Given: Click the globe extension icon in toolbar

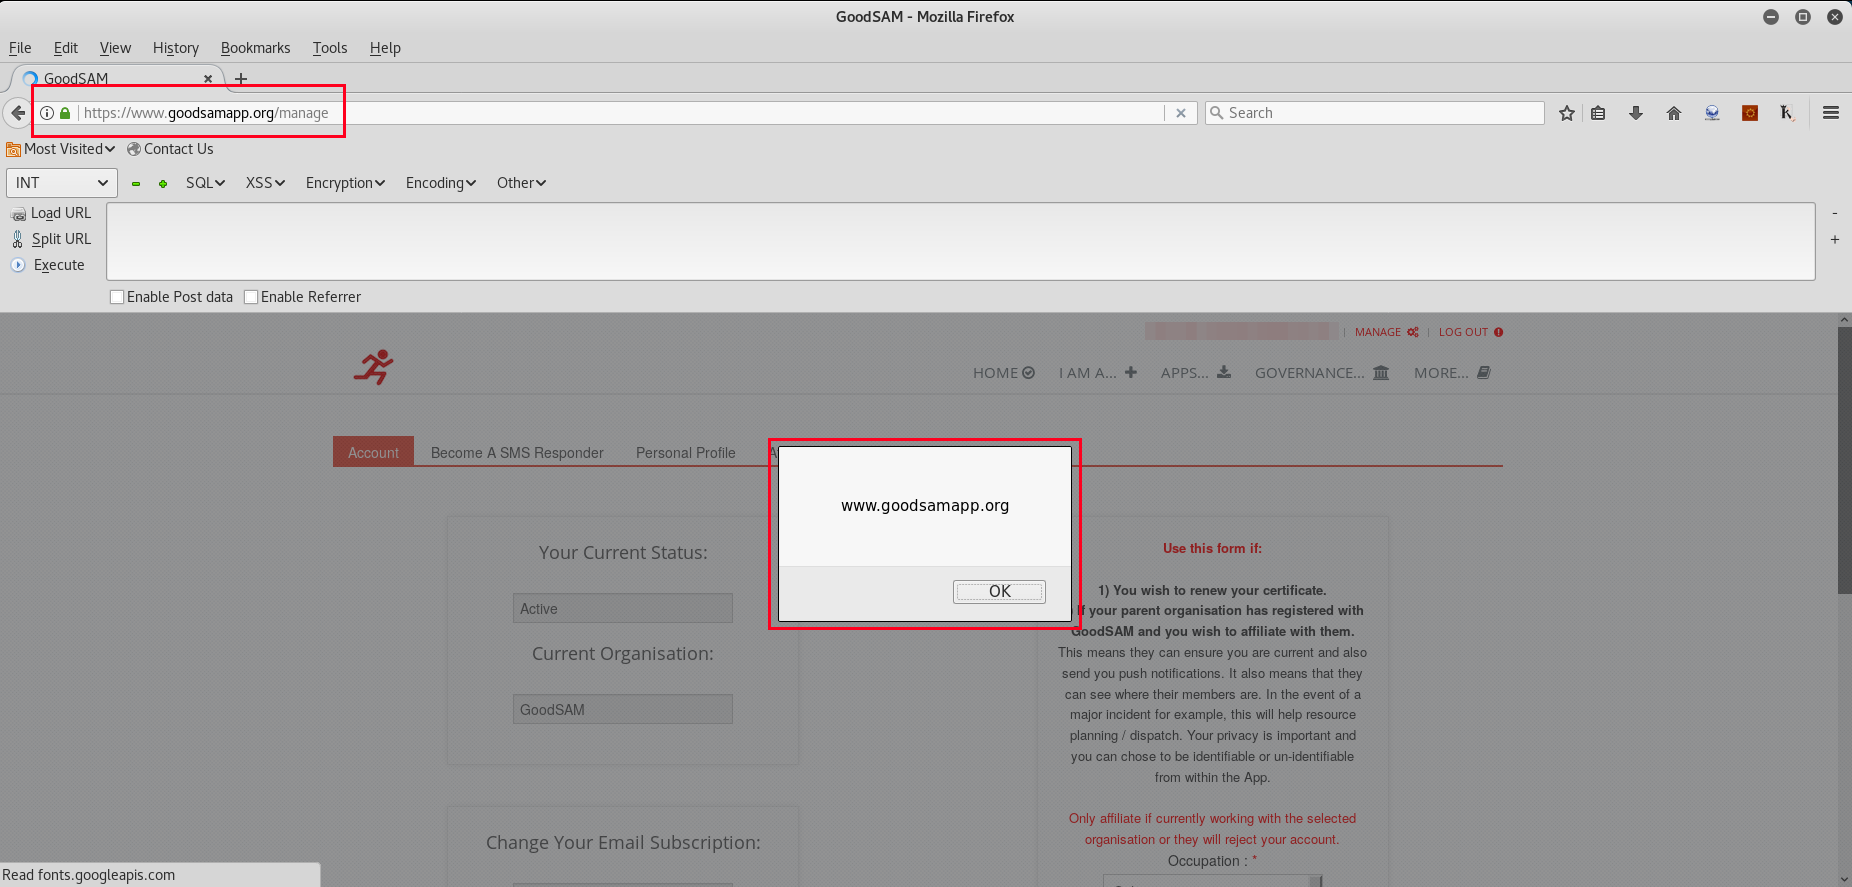Looking at the screenshot, I should [1712, 113].
